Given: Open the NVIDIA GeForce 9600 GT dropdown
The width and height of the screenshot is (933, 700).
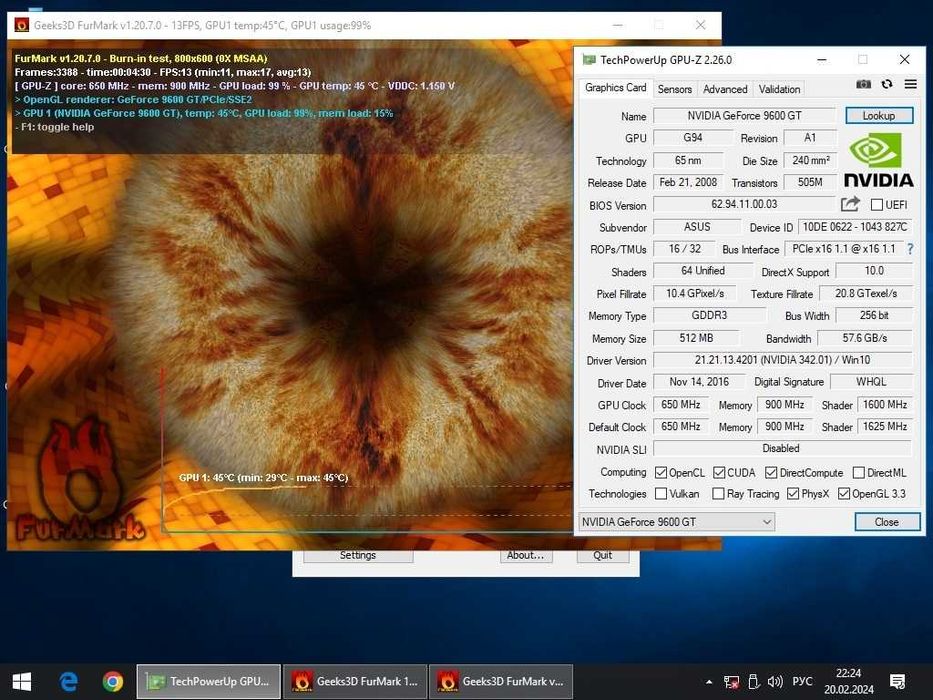Looking at the screenshot, I should 677,522.
